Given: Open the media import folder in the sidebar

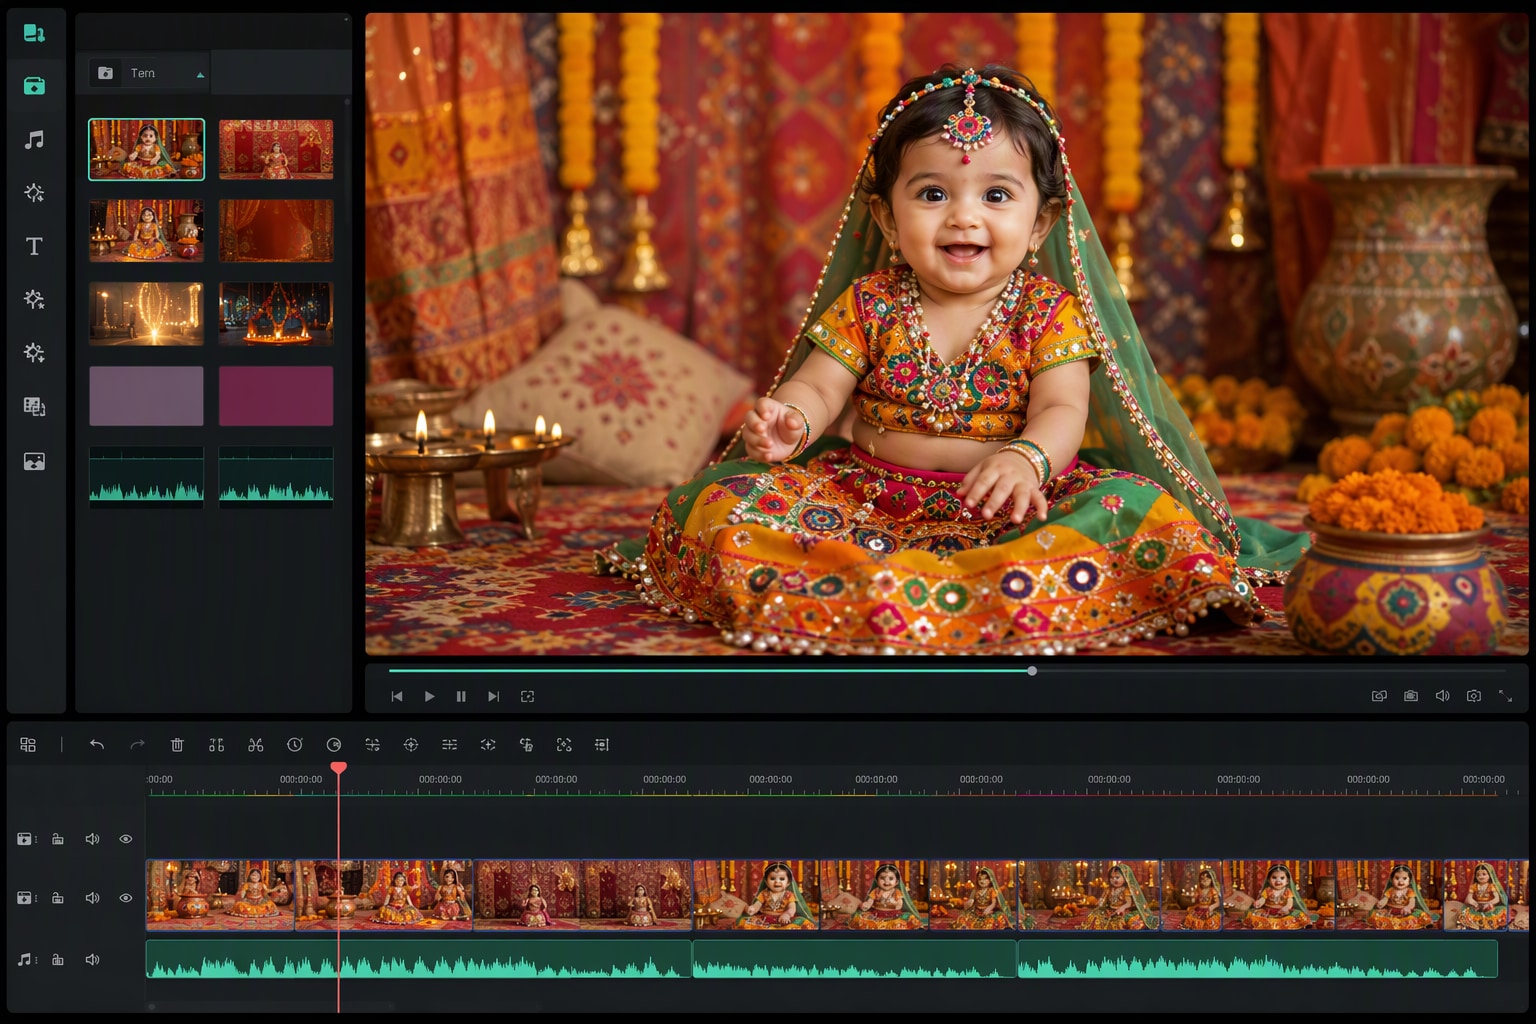Looking at the screenshot, I should tap(34, 86).
